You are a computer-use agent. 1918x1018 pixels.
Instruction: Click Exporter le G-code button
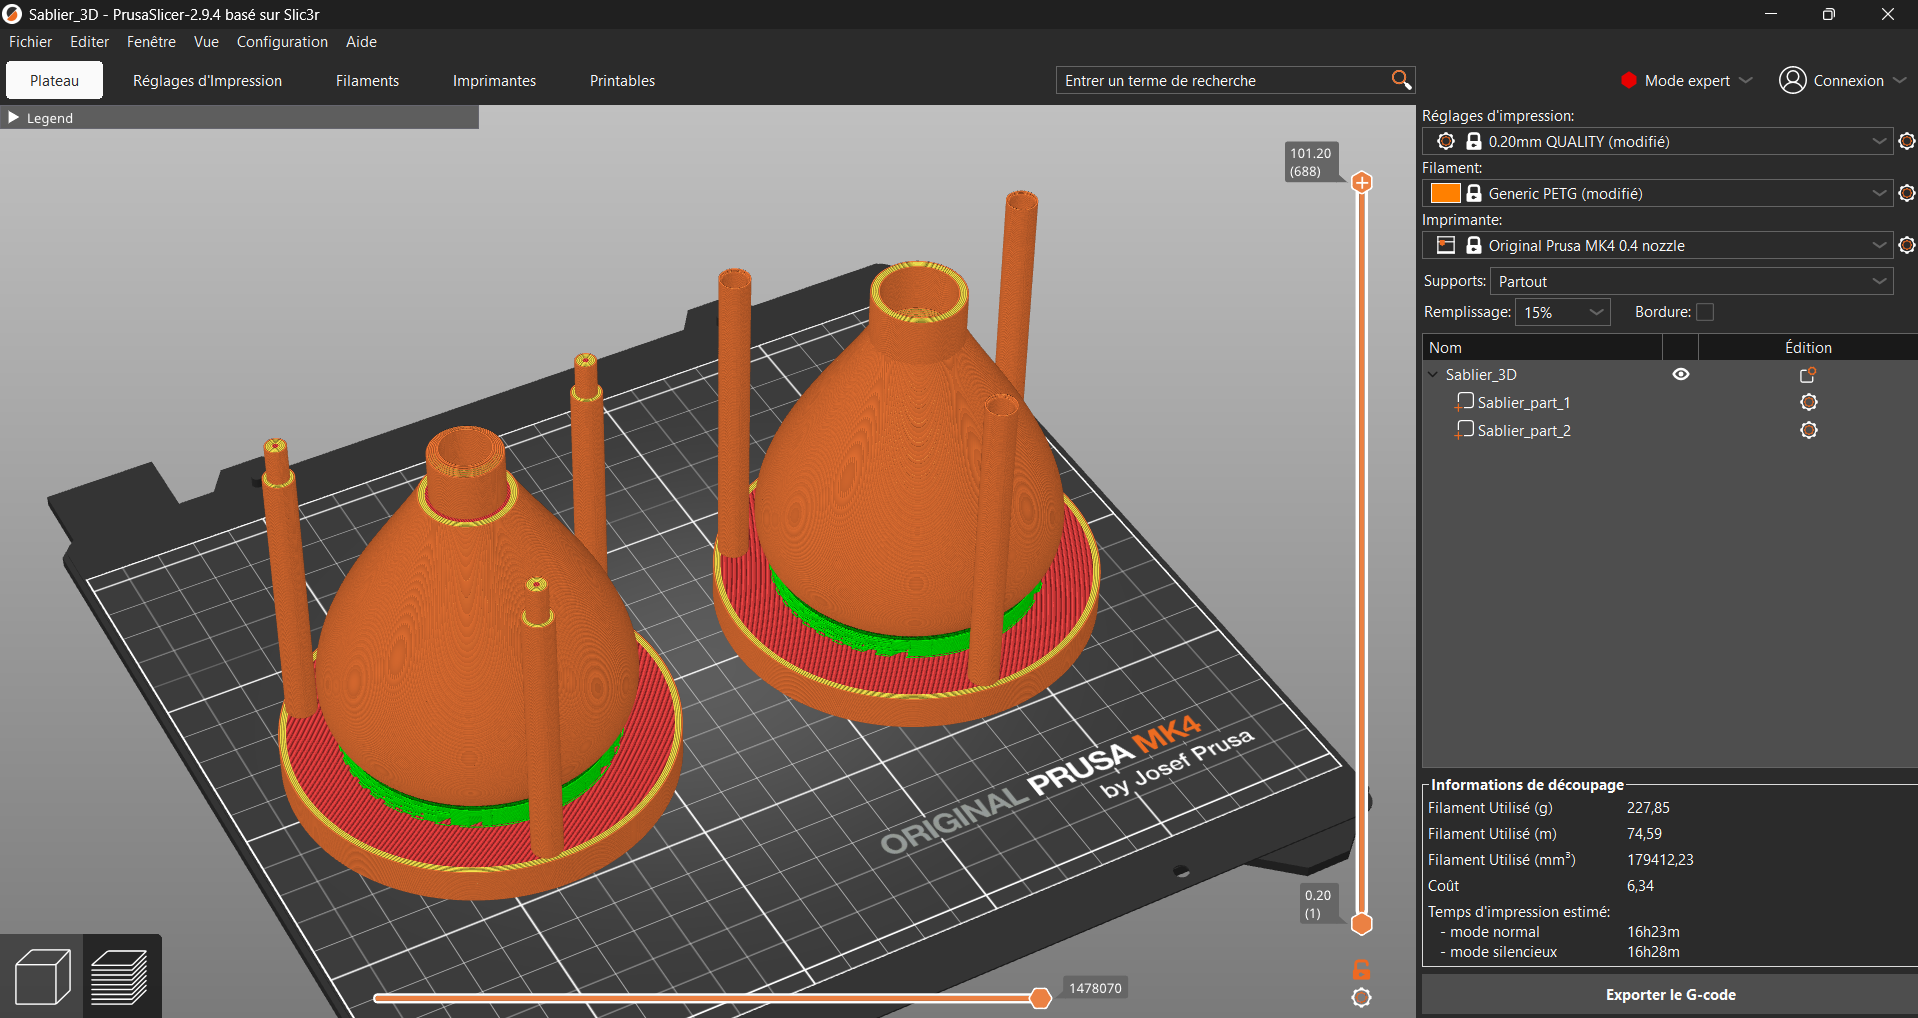coord(1669,995)
